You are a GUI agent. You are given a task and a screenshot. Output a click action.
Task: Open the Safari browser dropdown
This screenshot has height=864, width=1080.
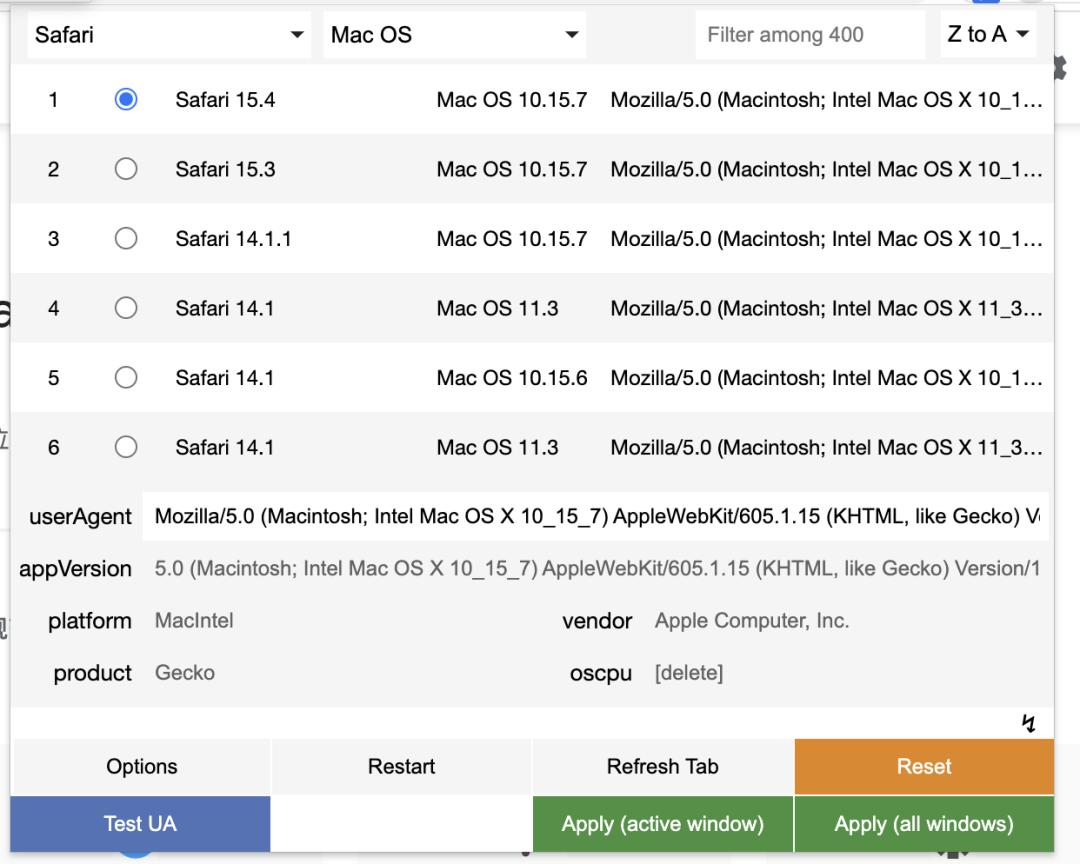coord(168,35)
